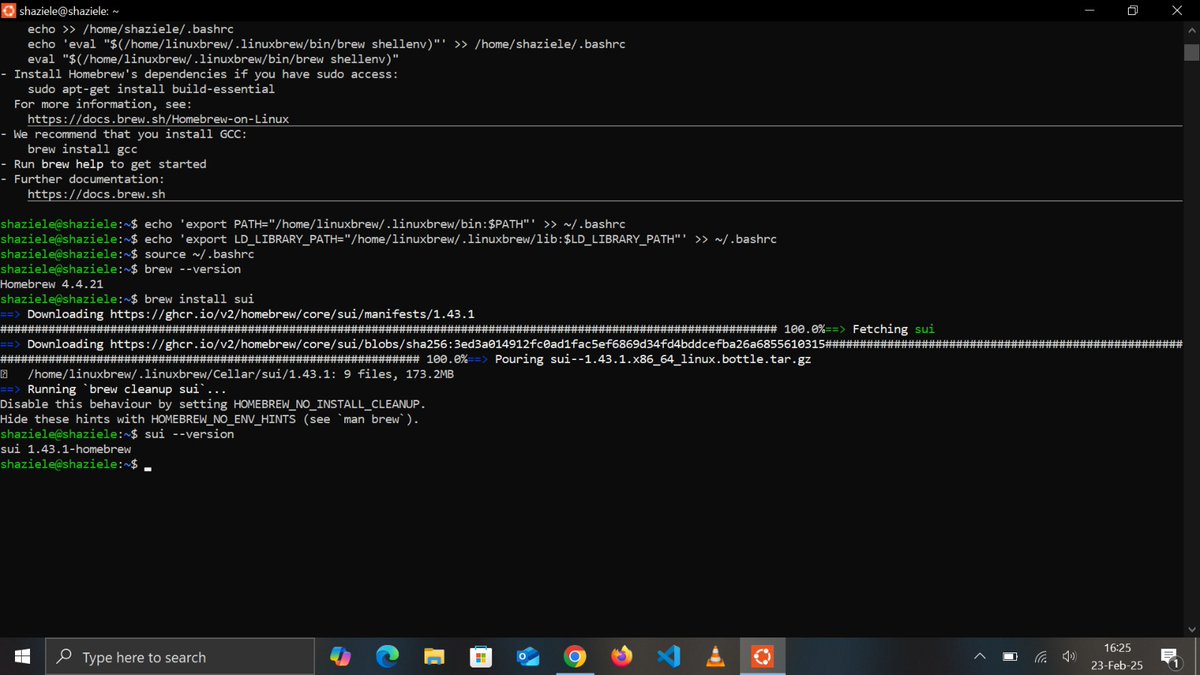Open VLC media player from the taskbar
Viewport: 1200px width, 675px height.
pyautogui.click(x=716, y=657)
